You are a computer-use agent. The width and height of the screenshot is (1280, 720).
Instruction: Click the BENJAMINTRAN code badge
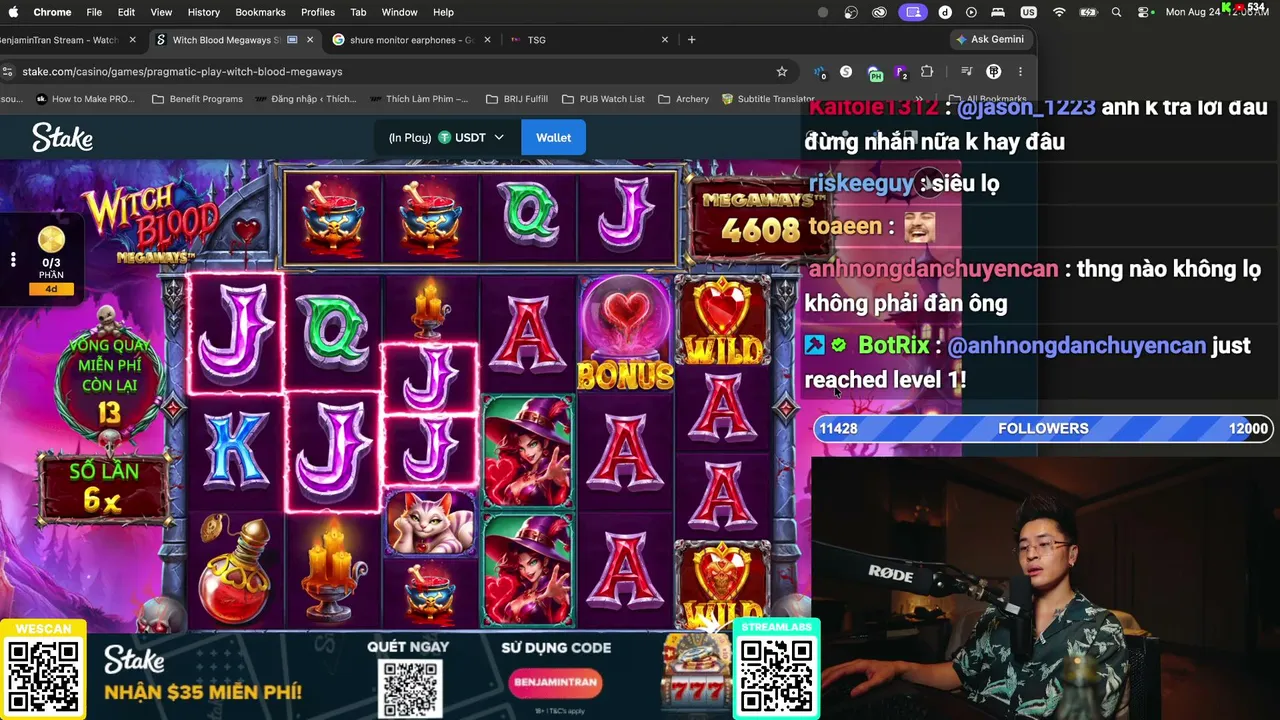click(556, 682)
